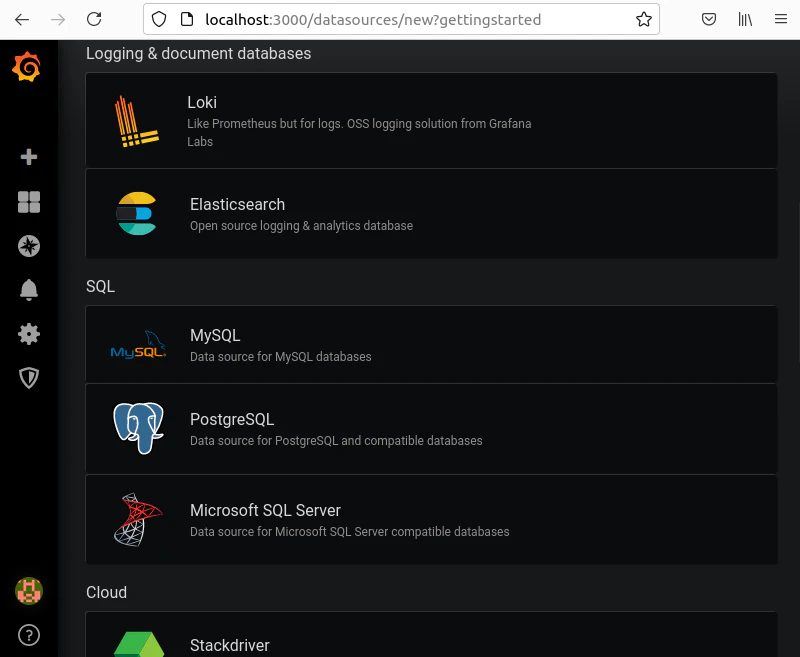The width and height of the screenshot is (800, 657).
Task: Click the page vertical scrollbar
Action: tap(797, 281)
